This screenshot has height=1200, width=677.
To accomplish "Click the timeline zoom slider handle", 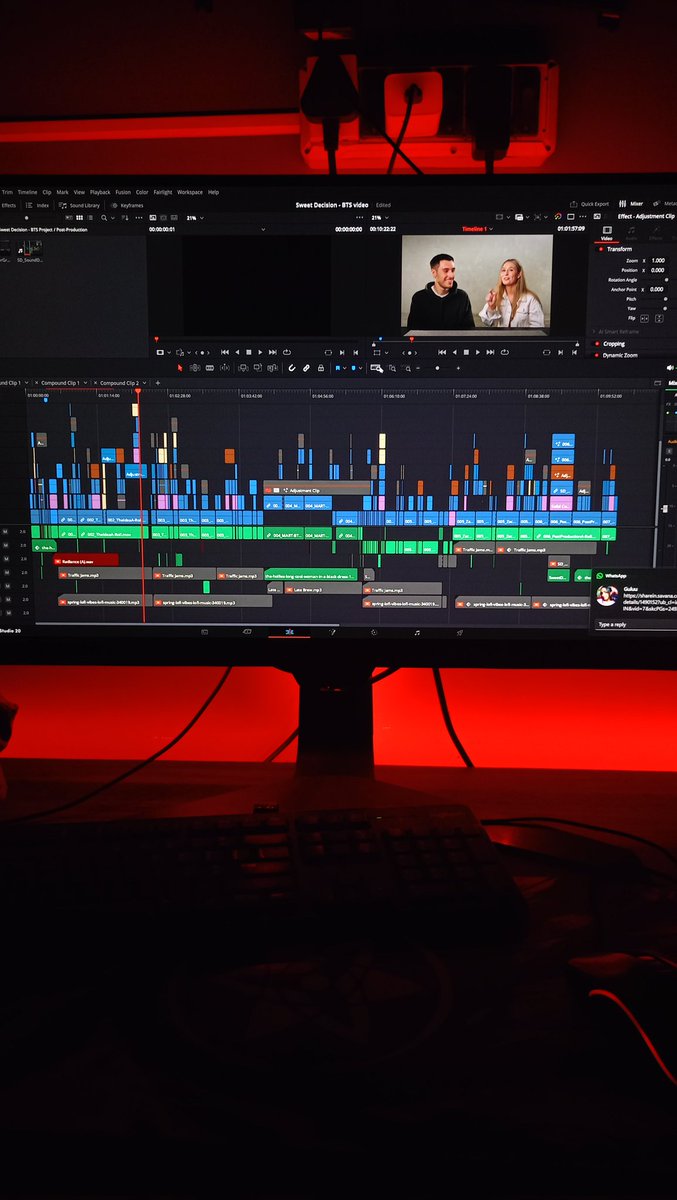I will [x=437, y=368].
